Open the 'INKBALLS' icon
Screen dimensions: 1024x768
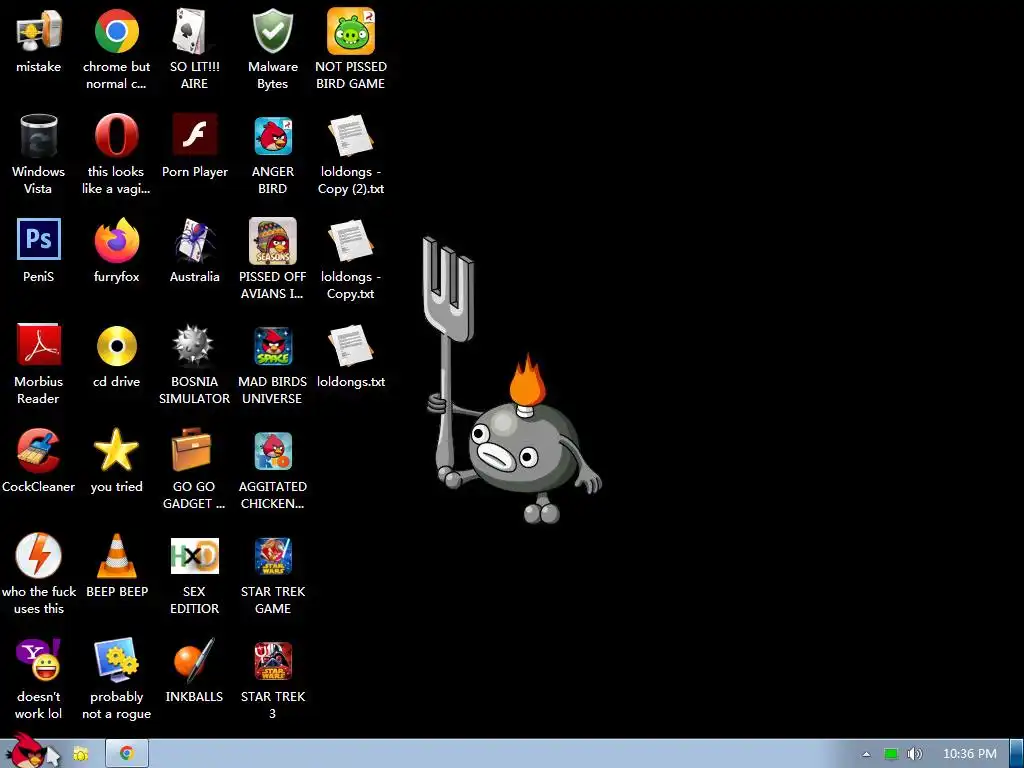(194, 661)
